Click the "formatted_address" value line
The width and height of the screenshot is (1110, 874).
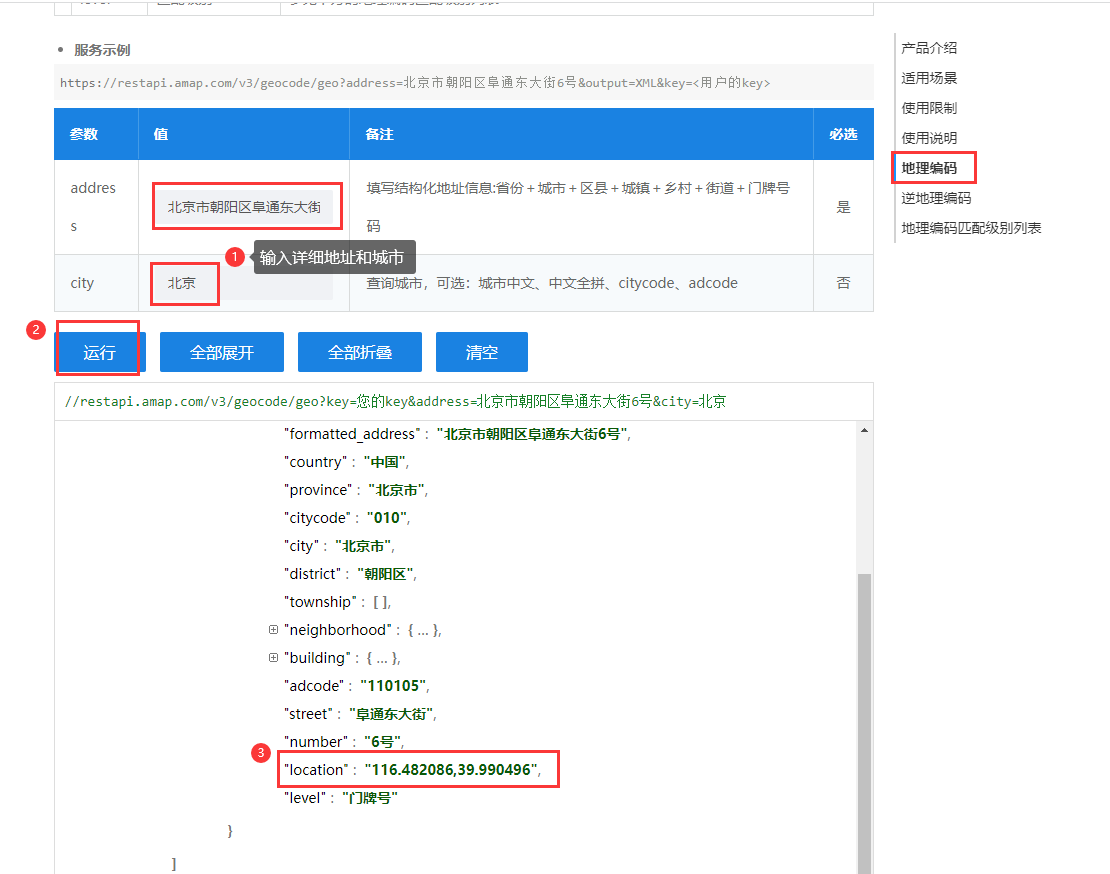(x=457, y=434)
